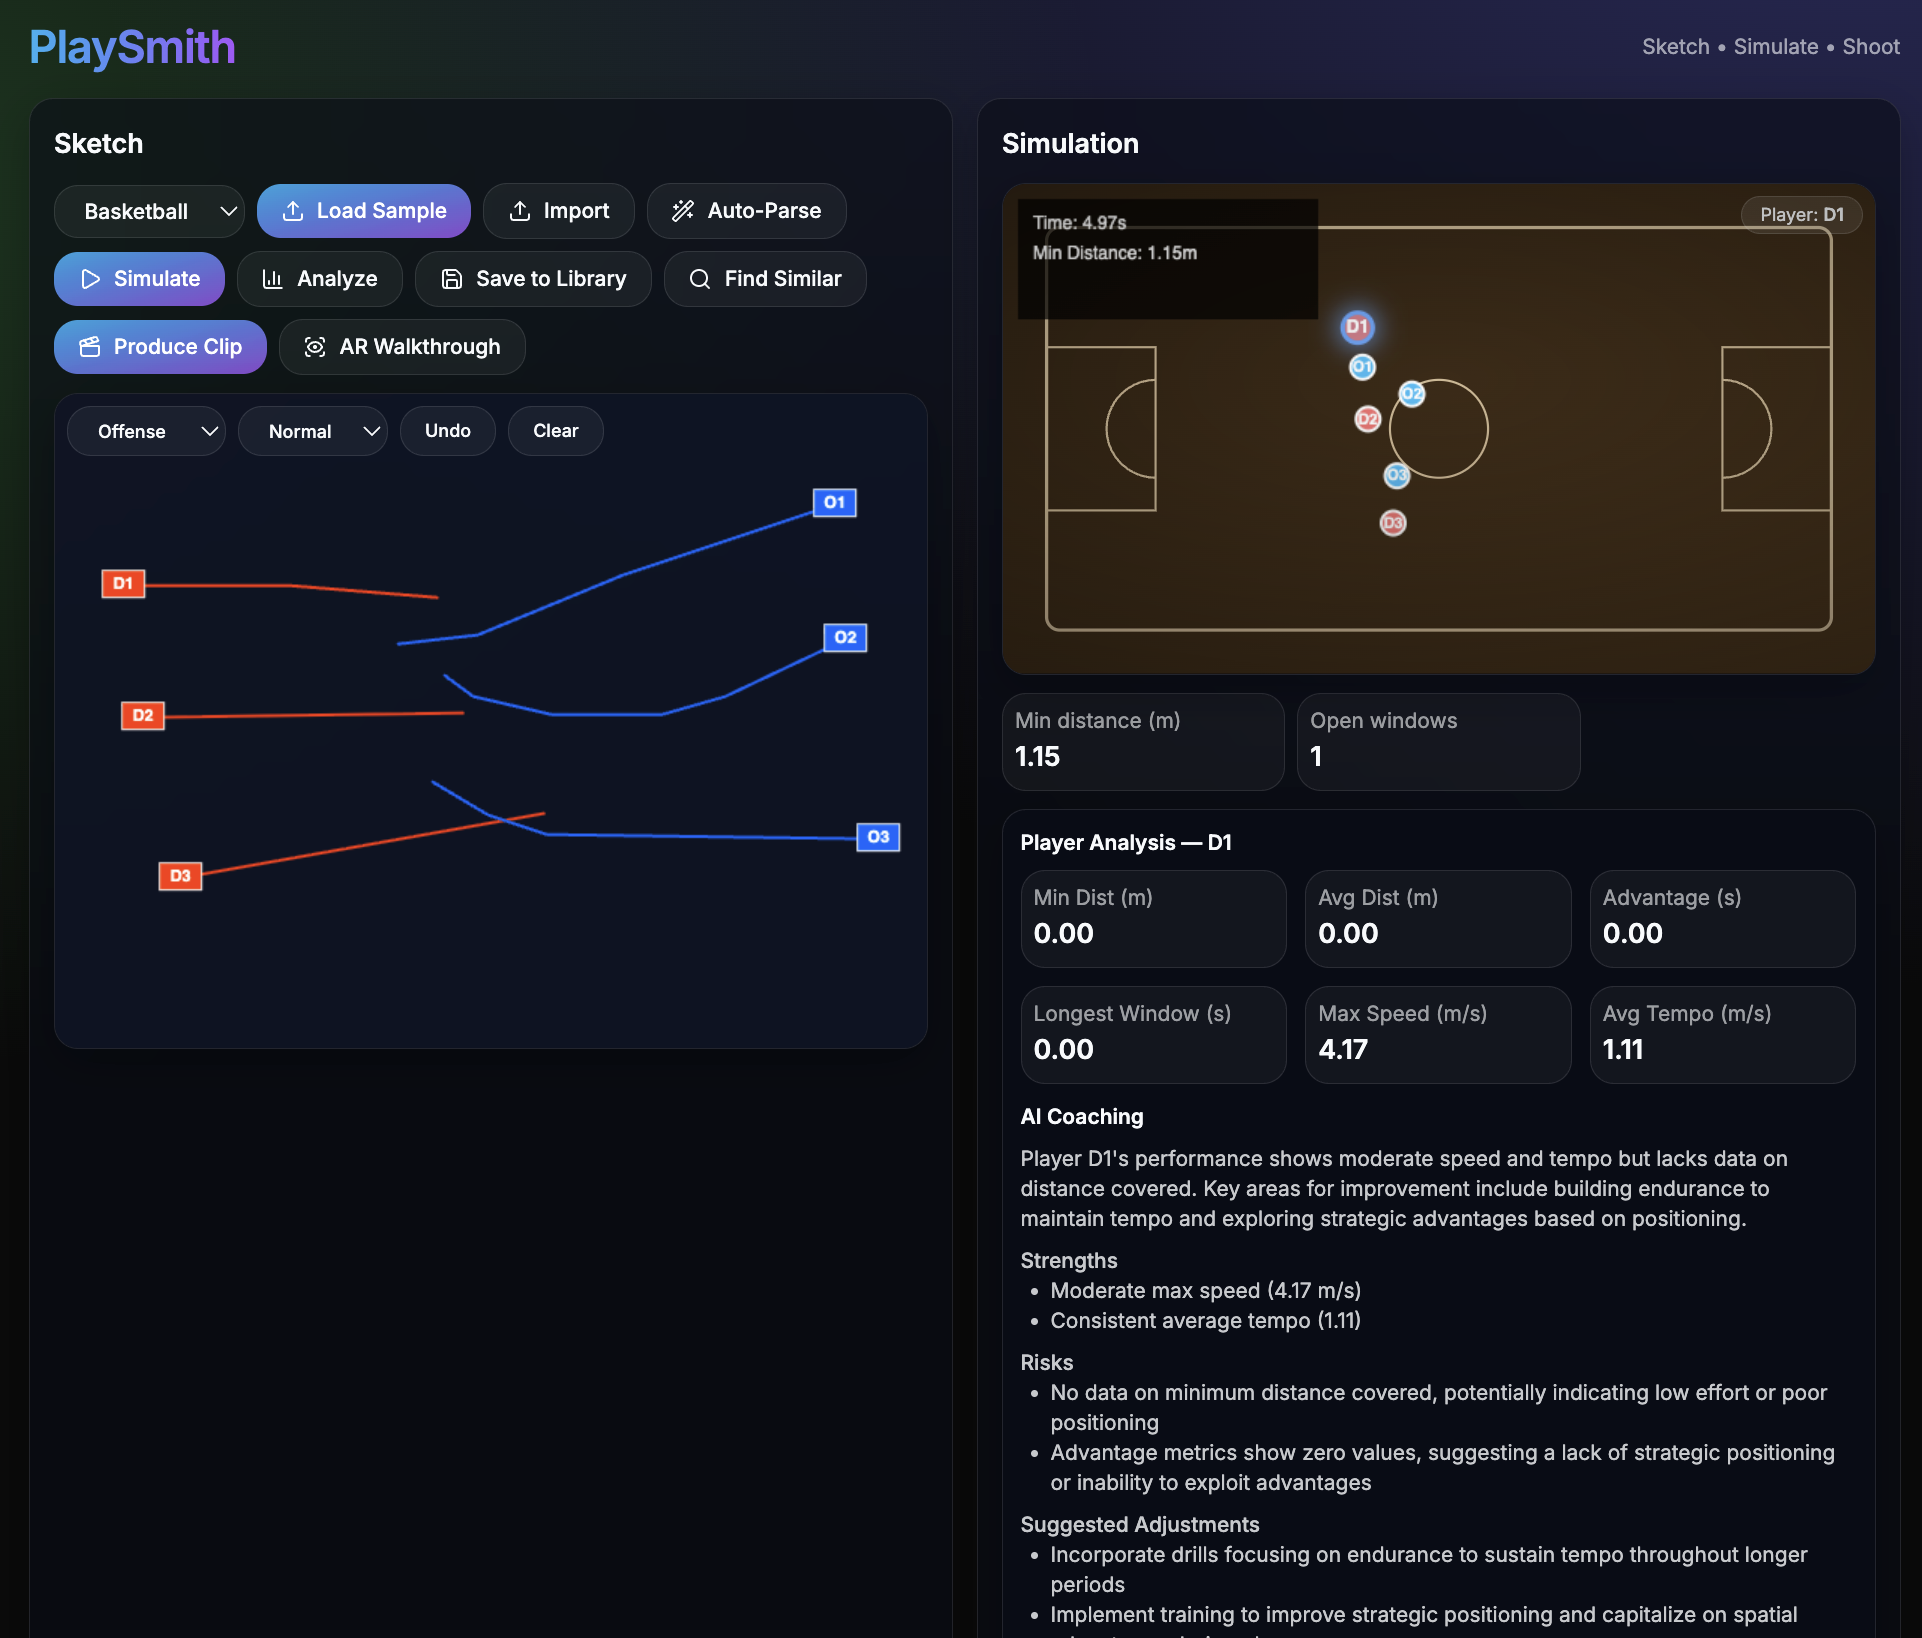1922x1638 pixels.
Task: Click the Player: D1 badge
Action: [1801, 215]
